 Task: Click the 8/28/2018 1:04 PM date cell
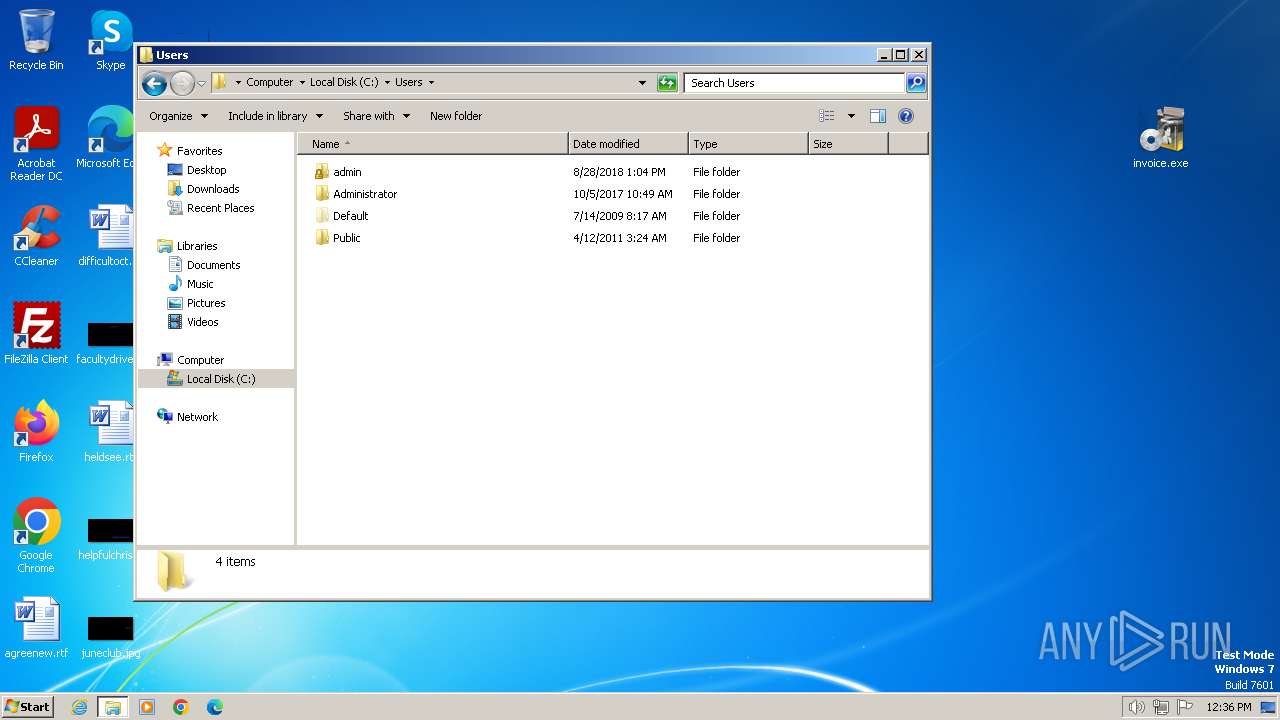tap(619, 172)
